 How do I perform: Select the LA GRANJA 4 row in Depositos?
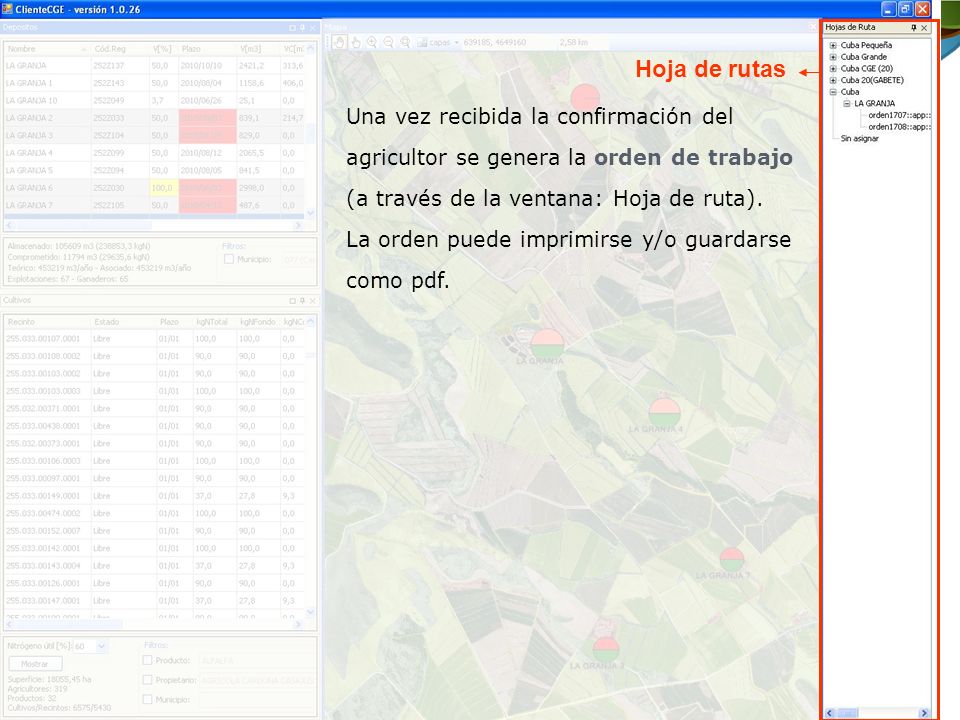point(154,153)
